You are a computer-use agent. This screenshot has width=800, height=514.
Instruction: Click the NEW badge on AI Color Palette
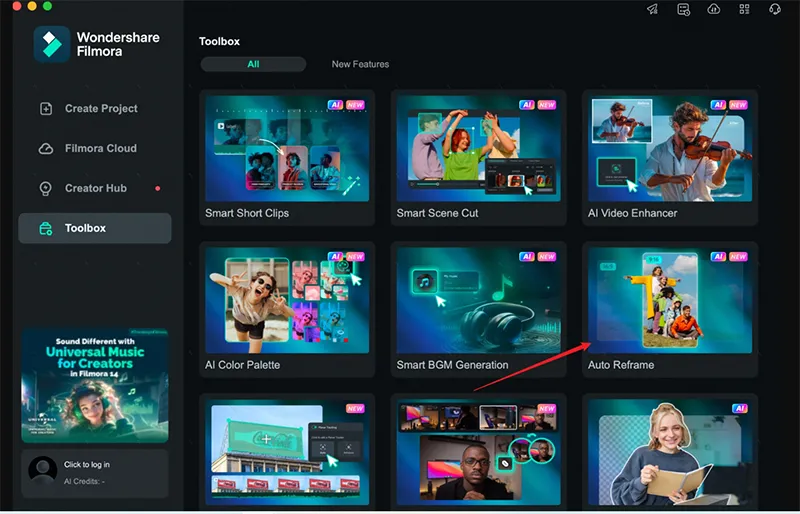coord(355,257)
